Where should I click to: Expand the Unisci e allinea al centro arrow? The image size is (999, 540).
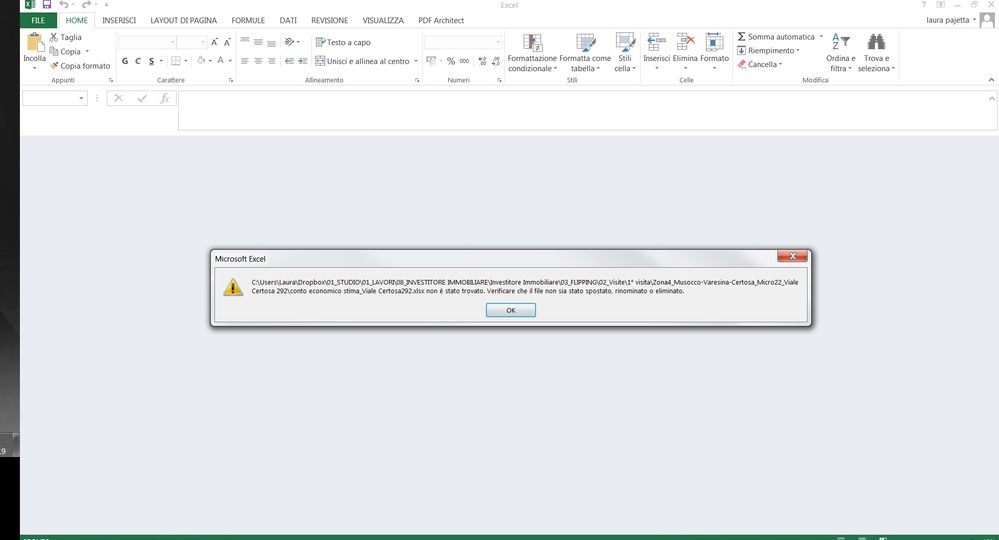click(416, 61)
